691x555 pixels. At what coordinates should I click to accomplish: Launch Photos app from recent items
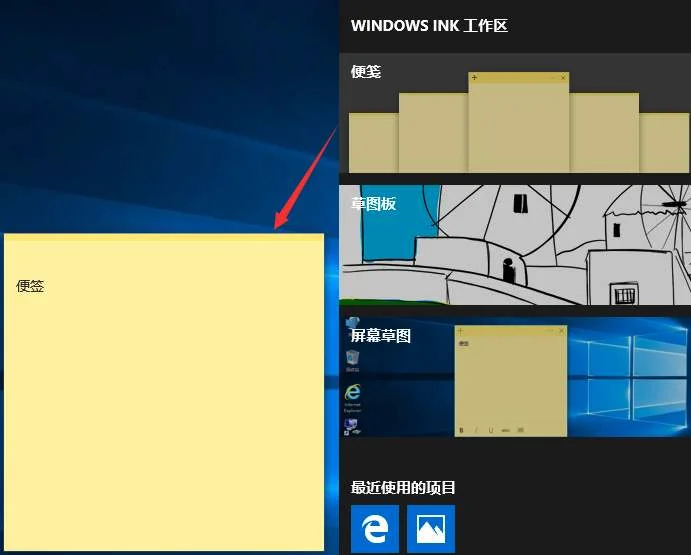[x=431, y=529]
